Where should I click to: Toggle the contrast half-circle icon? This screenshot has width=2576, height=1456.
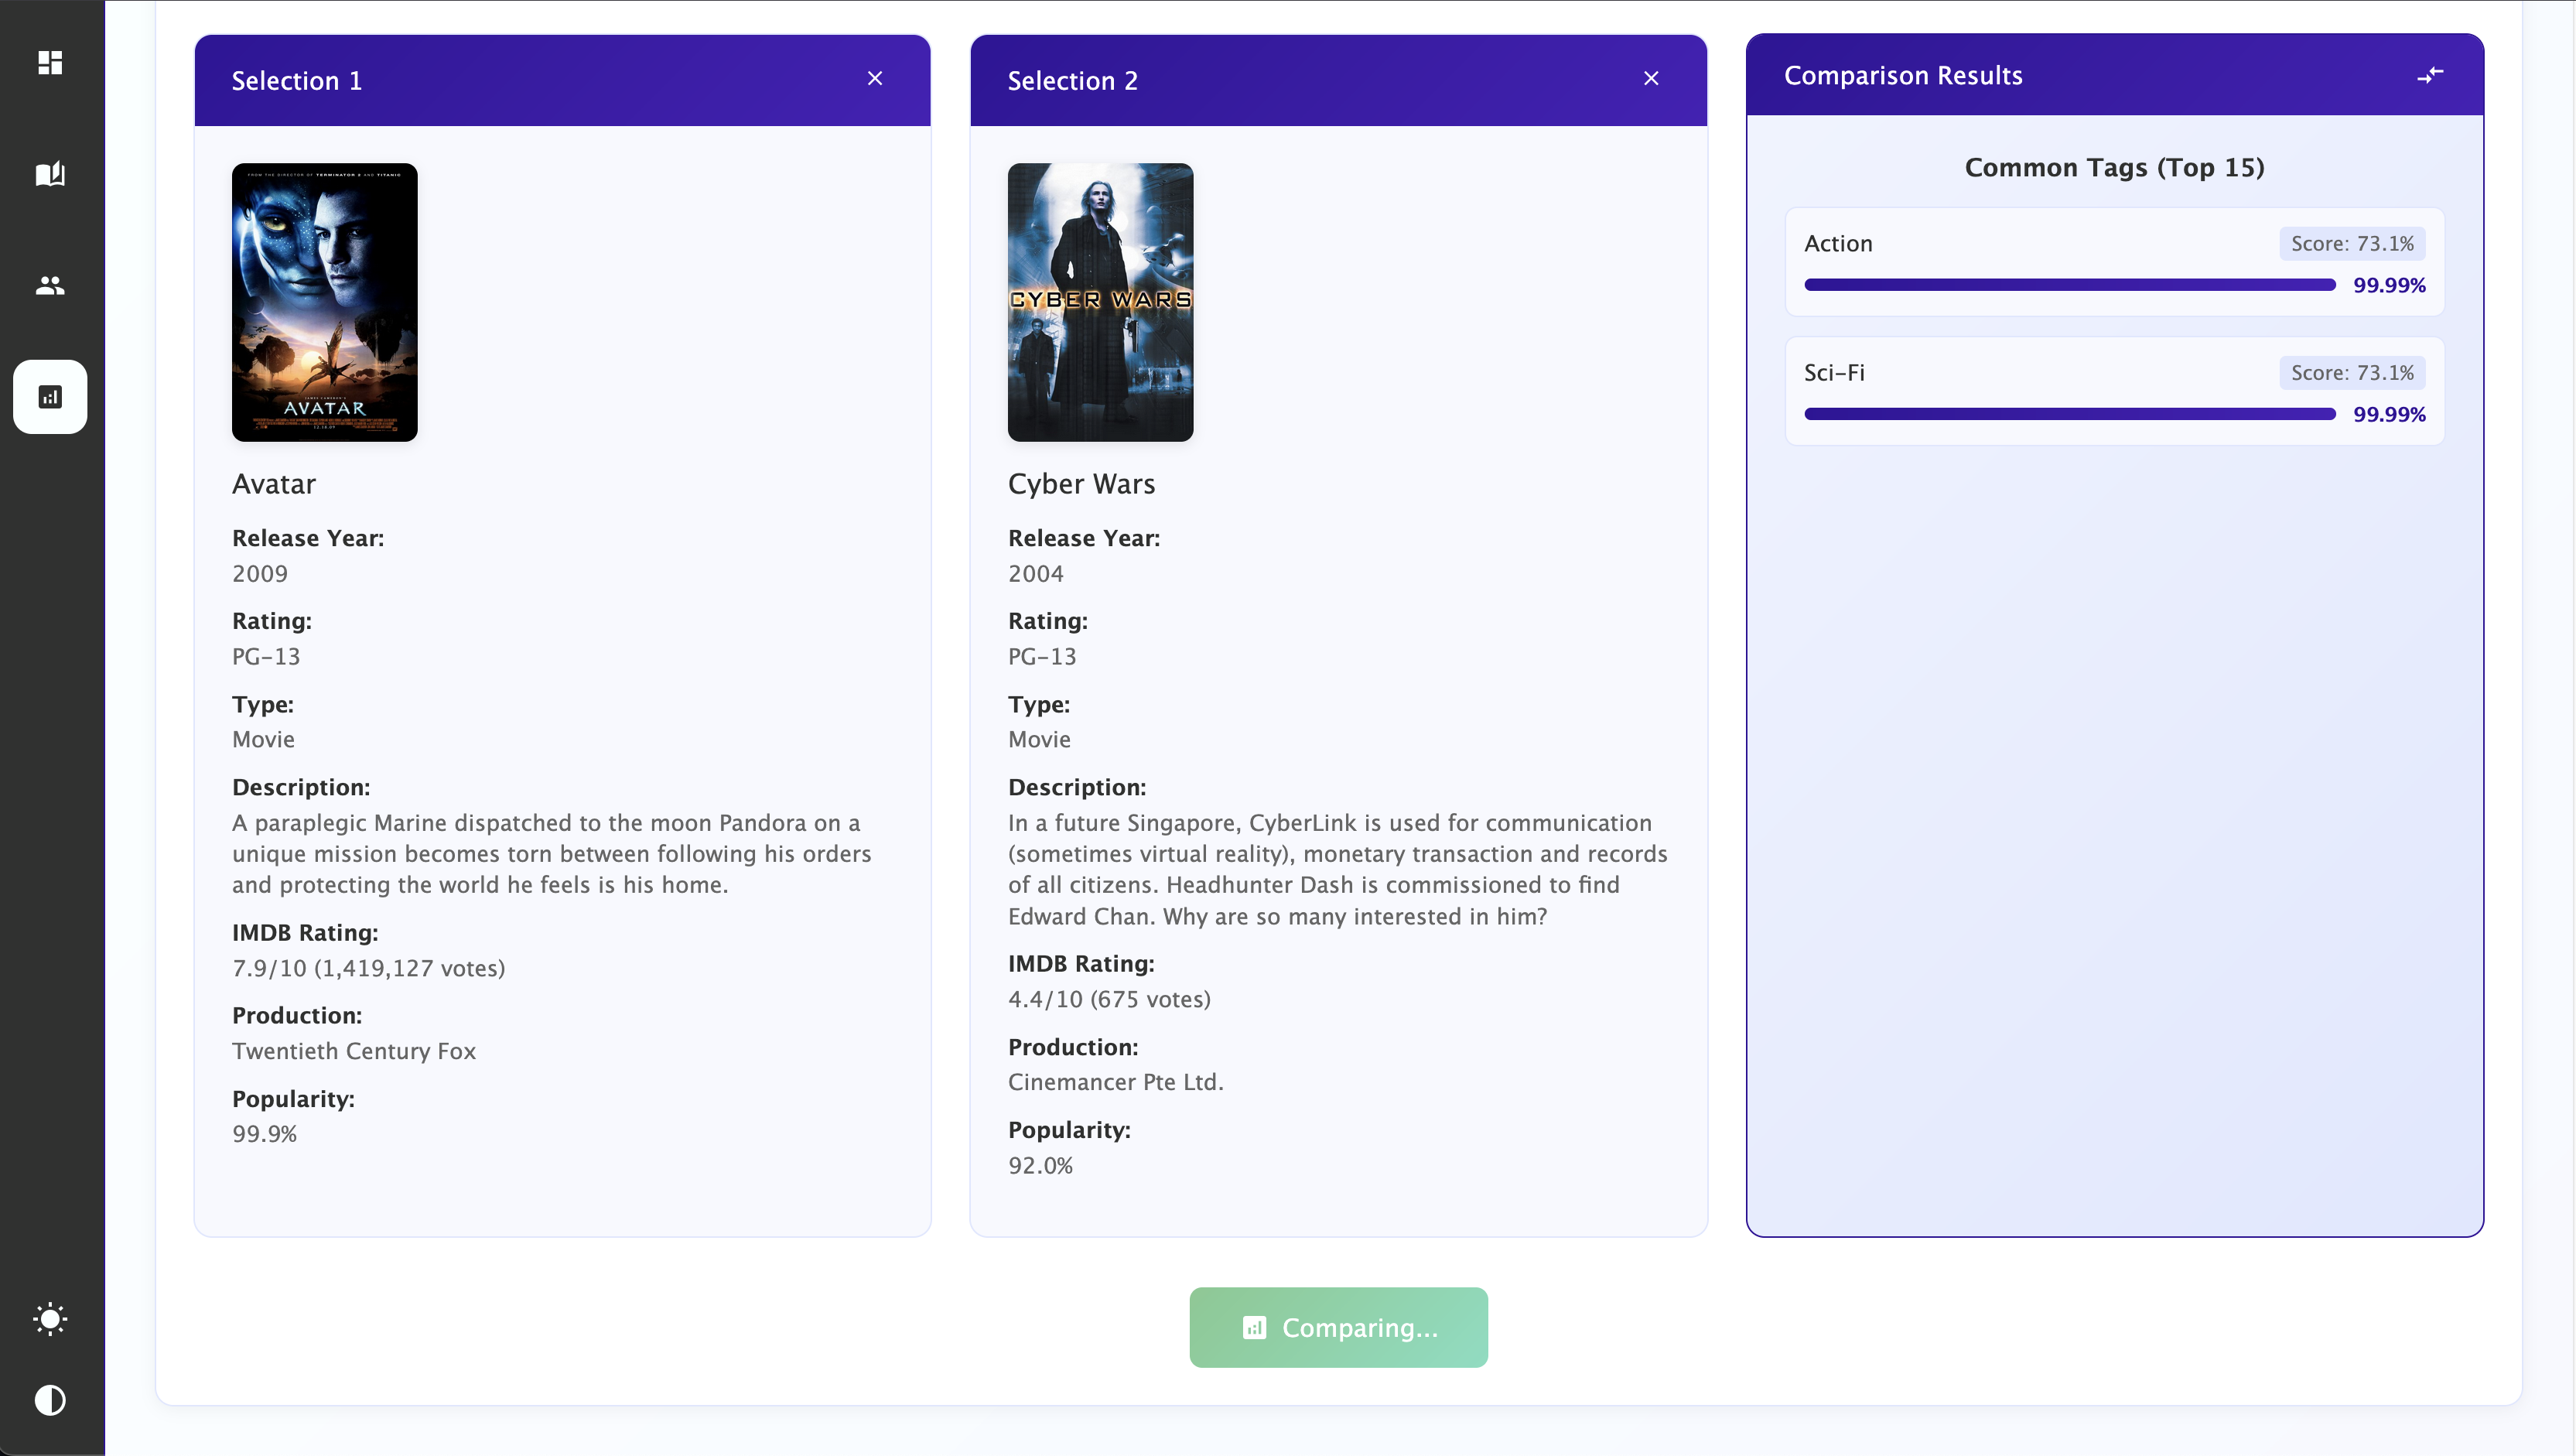tap(50, 1400)
